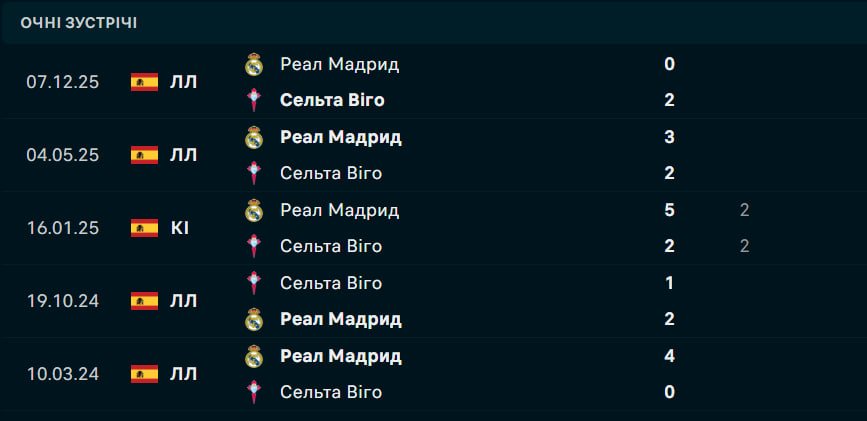Click Celta Vigo crest in 19.10.24 match
Viewport: 867px width, 421px height.
coord(254,283)
